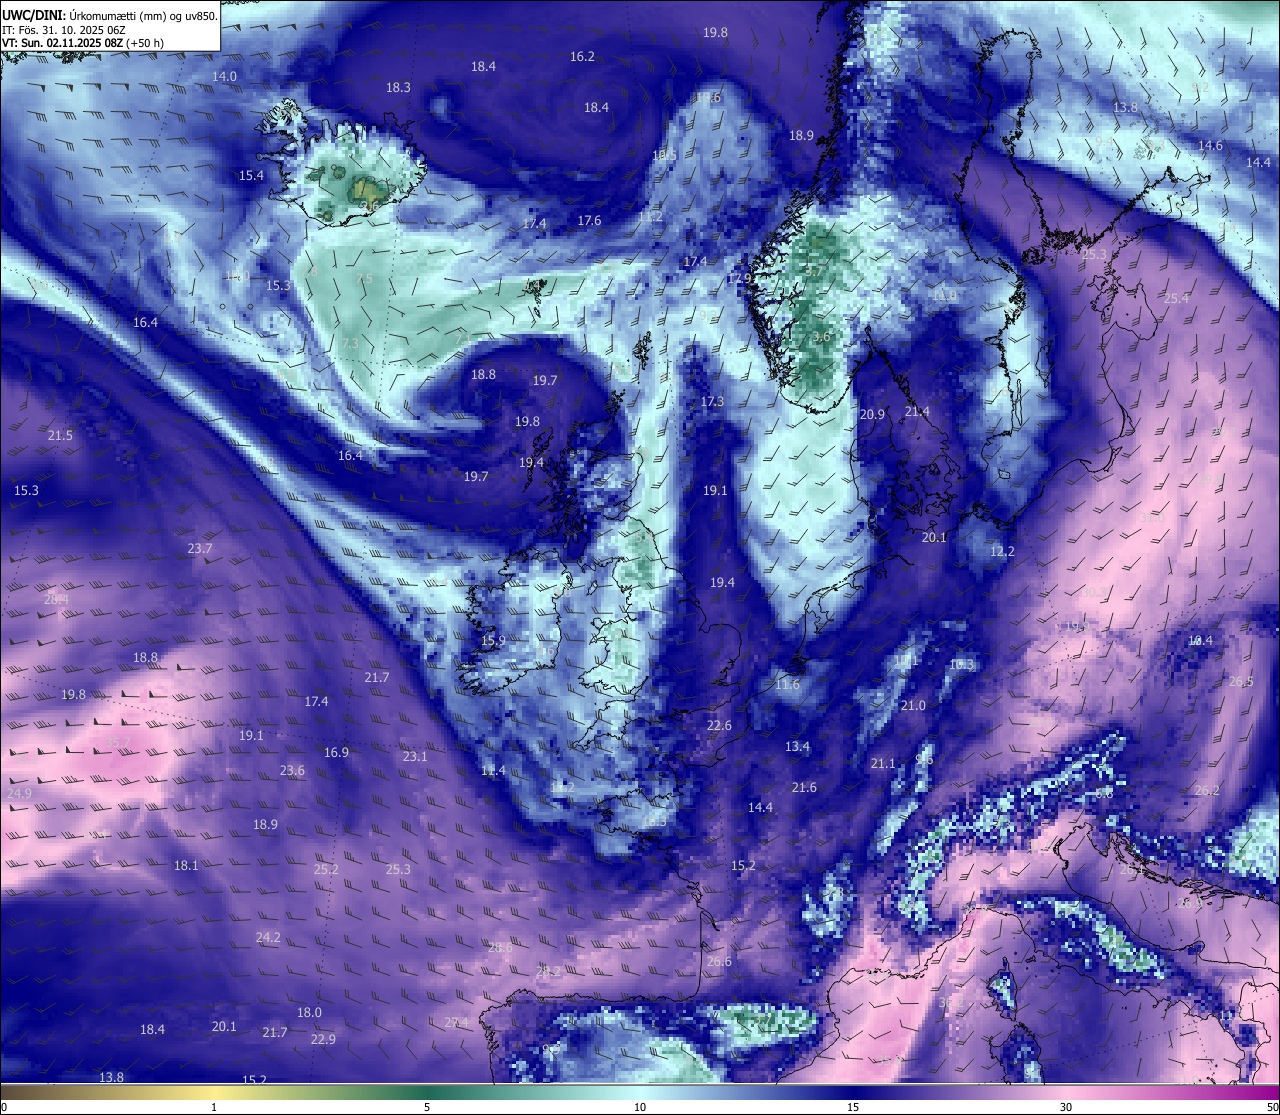Click the 15.4 value west of Iceland
Image resolution: width=1280 pixels, height=1115 pixels.
point(251,176)
